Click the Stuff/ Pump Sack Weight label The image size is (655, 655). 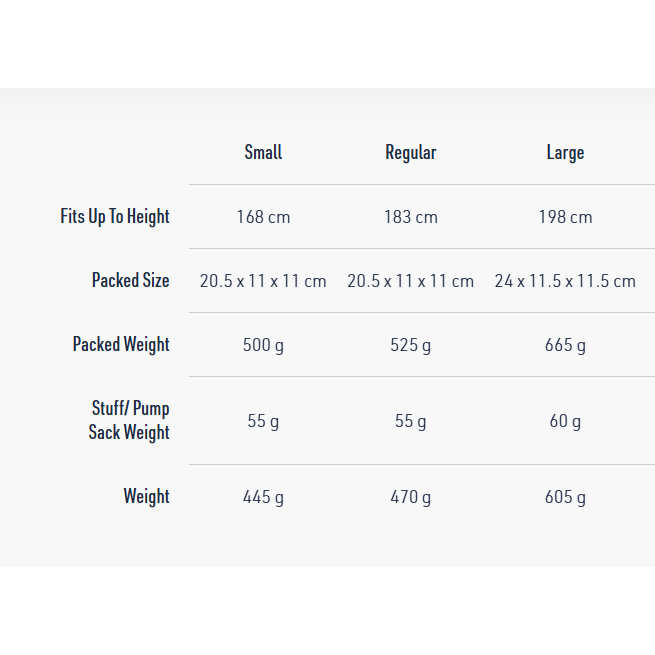click(129, 420)
